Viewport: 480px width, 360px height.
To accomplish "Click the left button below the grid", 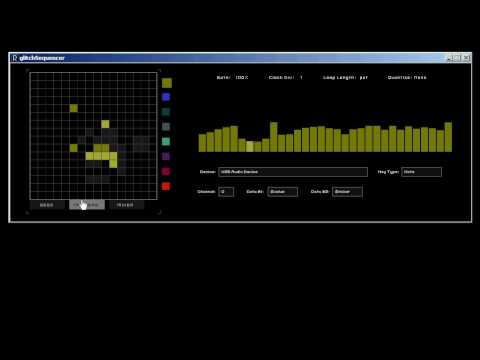I will [47, 205].
